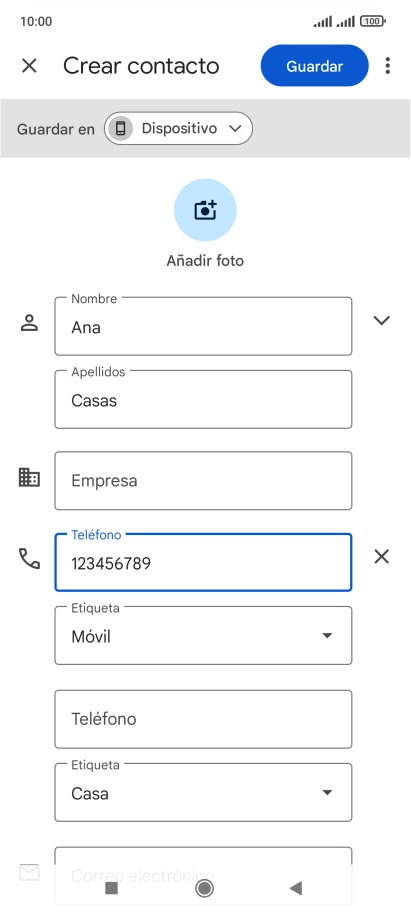Screen dimensions: 411x914
Task: Close the Crear contacto screen with X
Action: coord(29,66)
